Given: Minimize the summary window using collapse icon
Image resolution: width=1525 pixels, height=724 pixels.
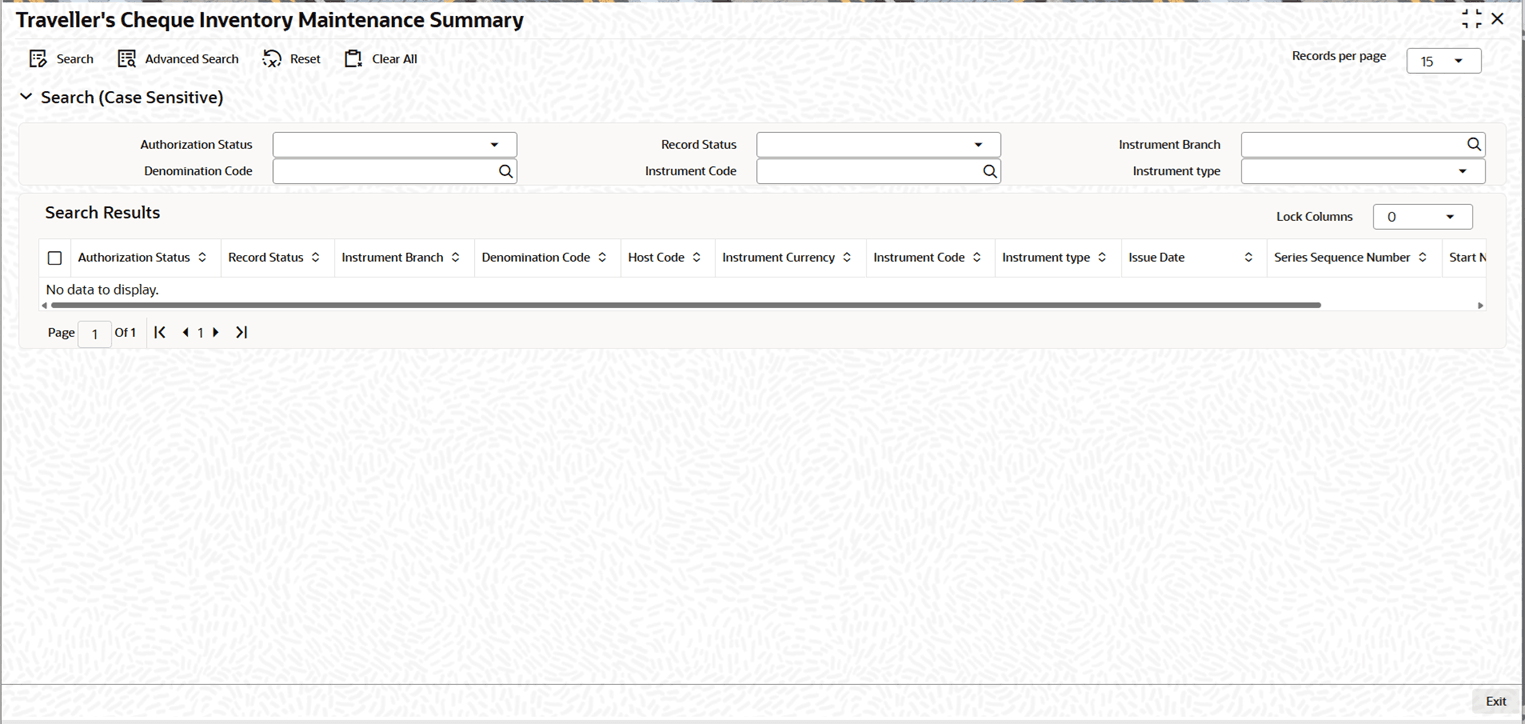Looking at the screenshot, I should click(1472, 19).
